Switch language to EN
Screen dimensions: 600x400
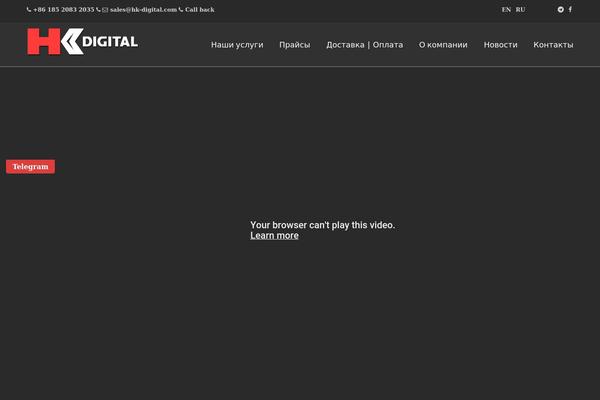click(506, 10)
